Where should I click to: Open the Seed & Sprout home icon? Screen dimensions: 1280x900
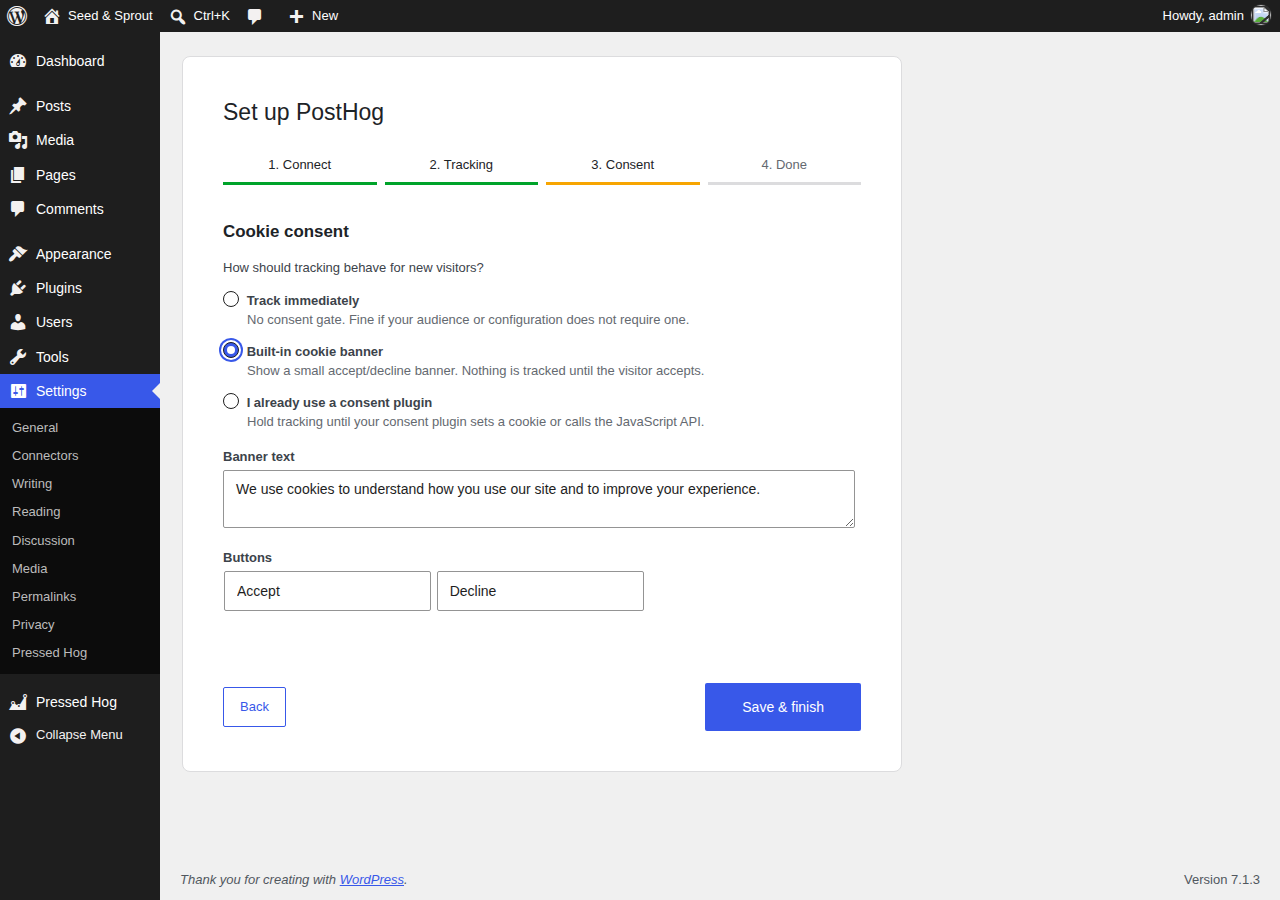point(52,16)
